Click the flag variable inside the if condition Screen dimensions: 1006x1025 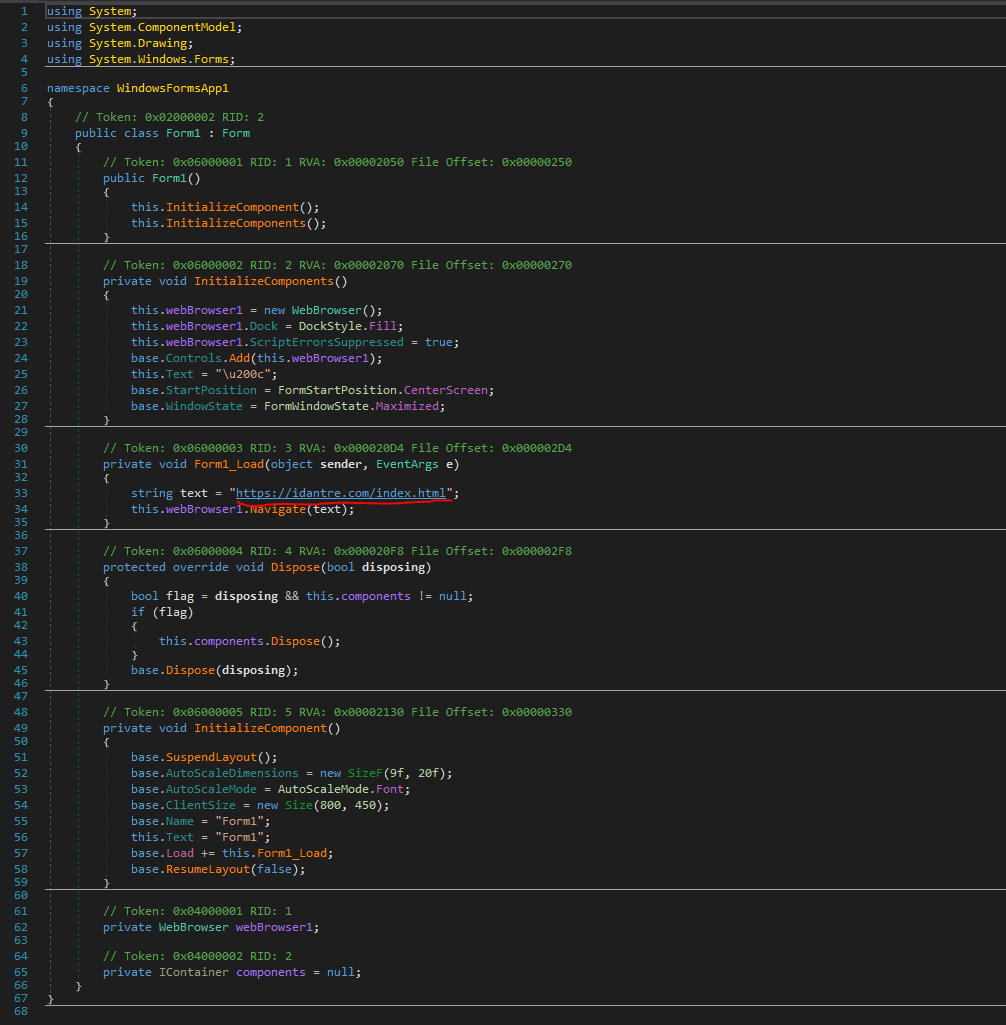point(173,613)
